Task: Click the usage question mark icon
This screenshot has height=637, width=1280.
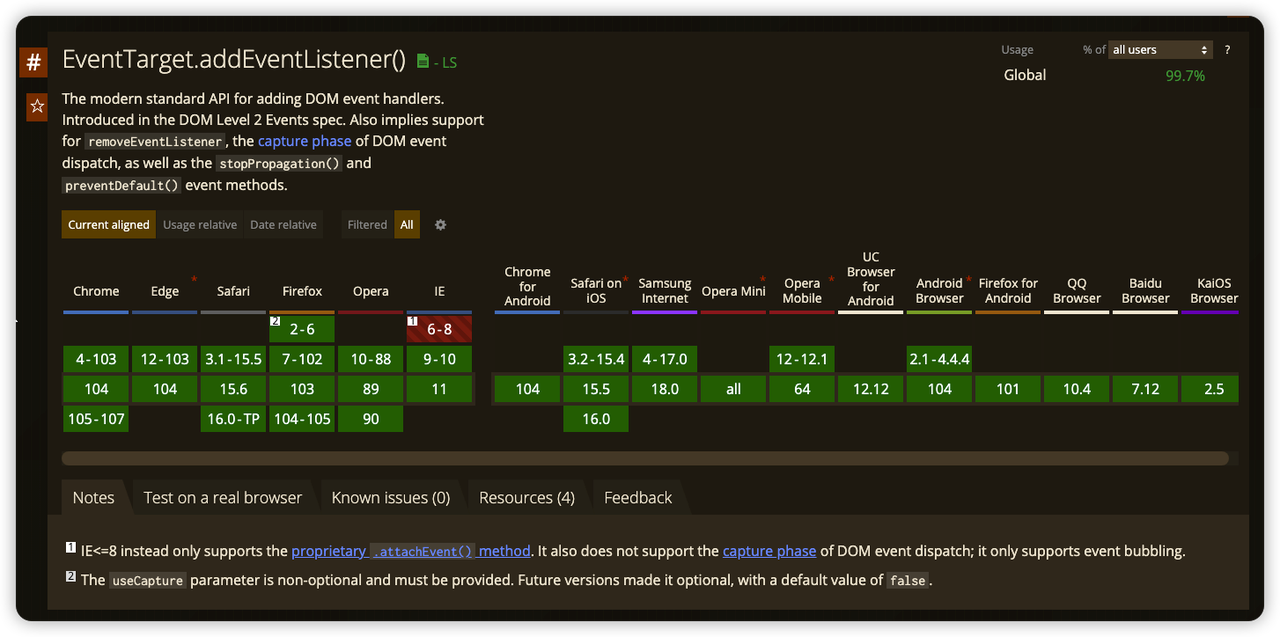Action: tap(1227, 49)
